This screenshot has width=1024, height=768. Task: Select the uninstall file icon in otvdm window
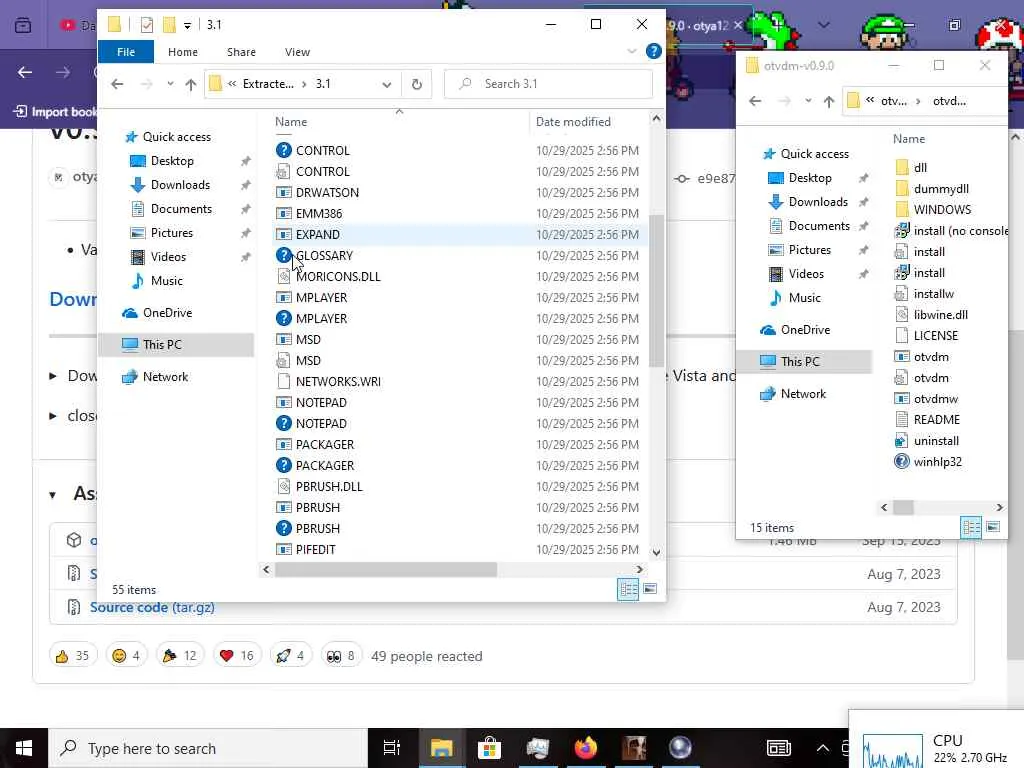click(x=902, y=441)
